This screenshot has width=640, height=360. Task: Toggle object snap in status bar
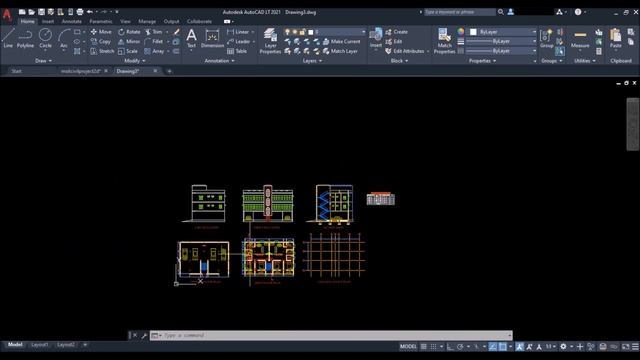pyautogui.click(x=503, y=347)
